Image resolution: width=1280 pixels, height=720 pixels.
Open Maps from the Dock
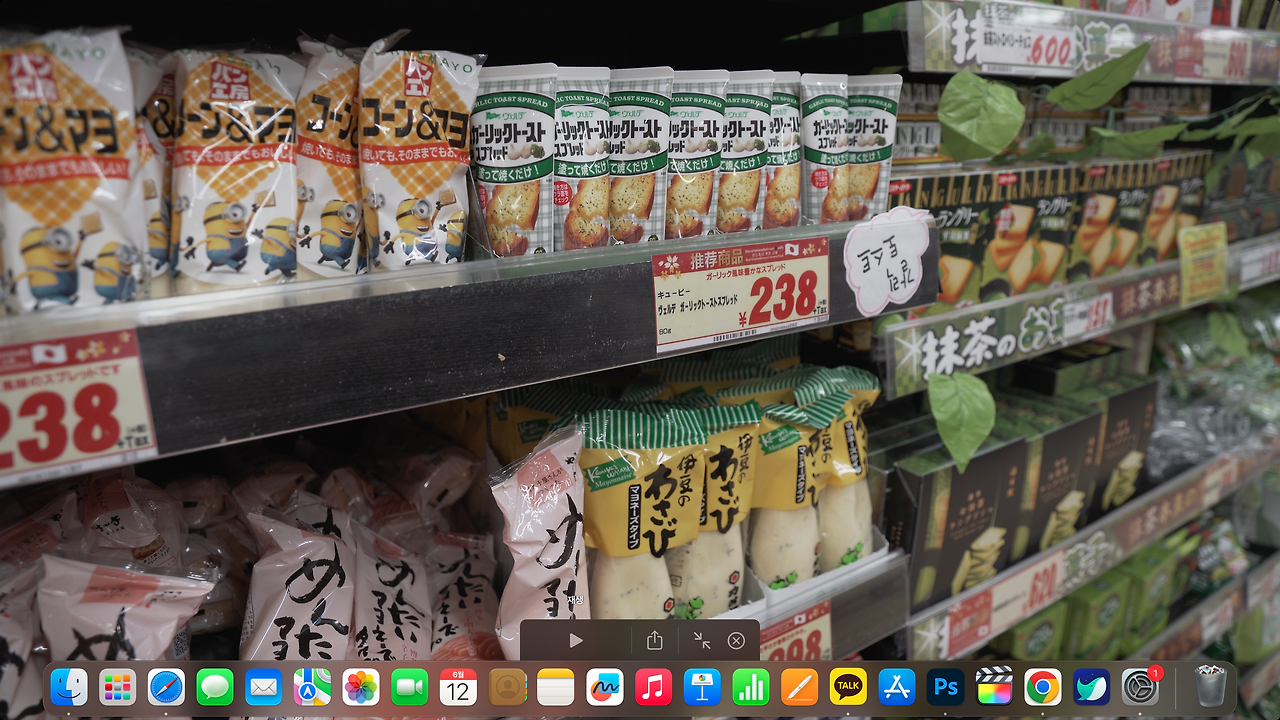[x=312, y=687]
